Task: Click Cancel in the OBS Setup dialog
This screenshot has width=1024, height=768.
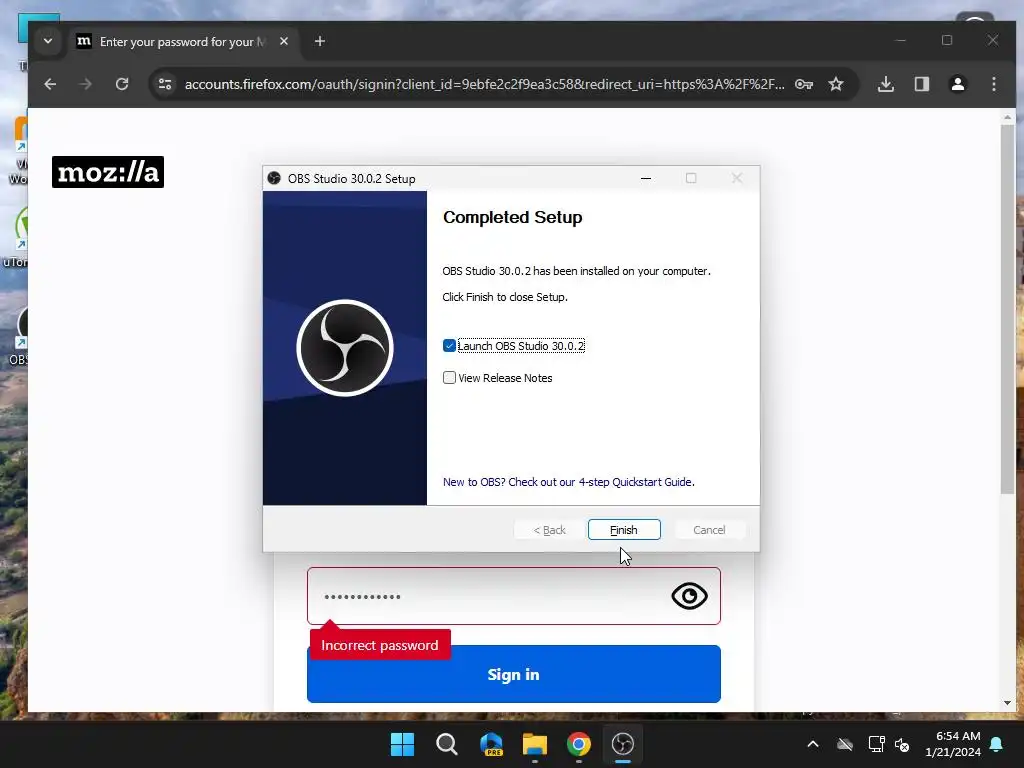Action: tap(709, 530)
